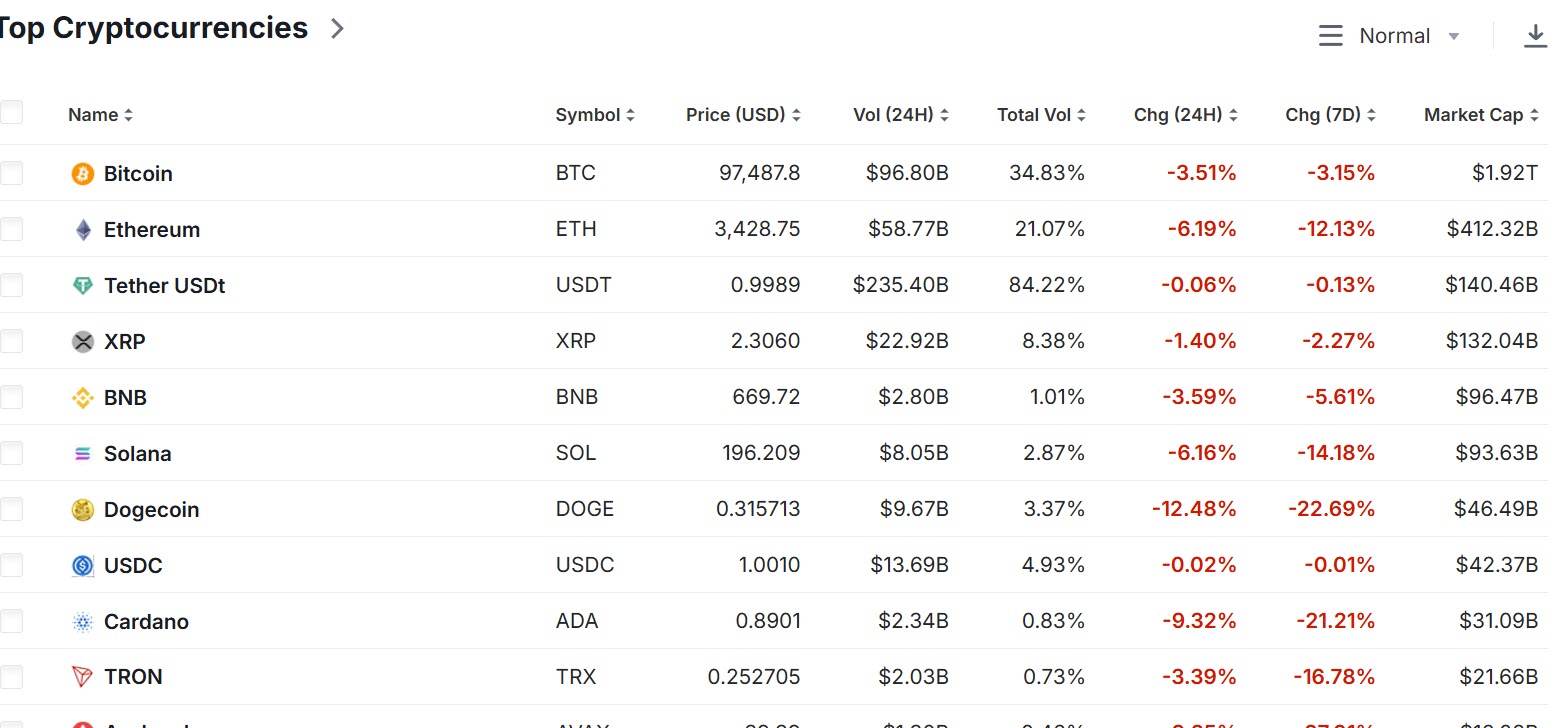1557x728 pixels.
Task: Open the Cardano name link
Action: pyautogui.click(x=146, y=622)
